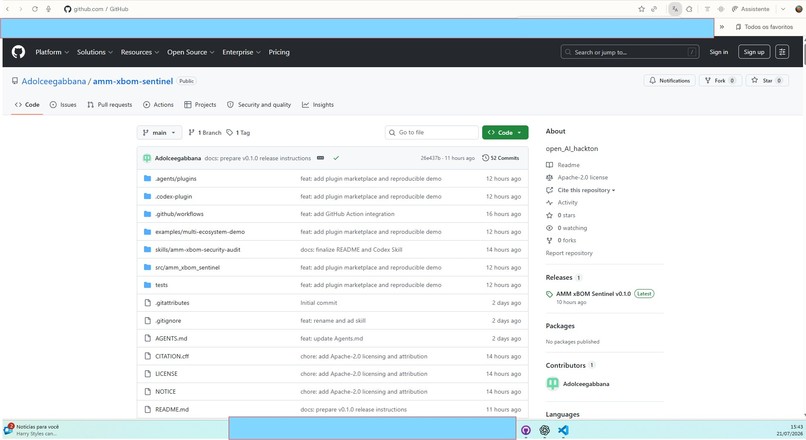Open the Visual Studio Code taskbar icon
806x440 pixels.
pyautogui.click(x=563, y=430)
